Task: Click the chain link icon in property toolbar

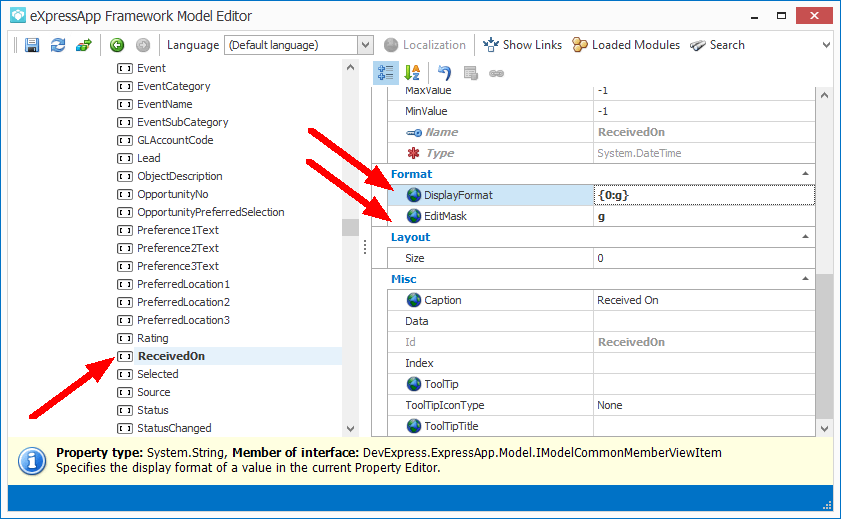Action: tap(497, 73)
